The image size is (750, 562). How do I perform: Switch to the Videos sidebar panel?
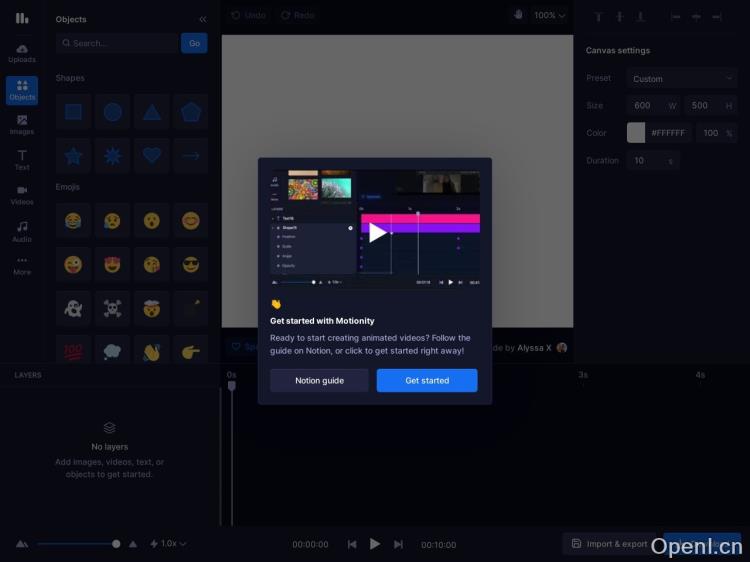[22, 195]
